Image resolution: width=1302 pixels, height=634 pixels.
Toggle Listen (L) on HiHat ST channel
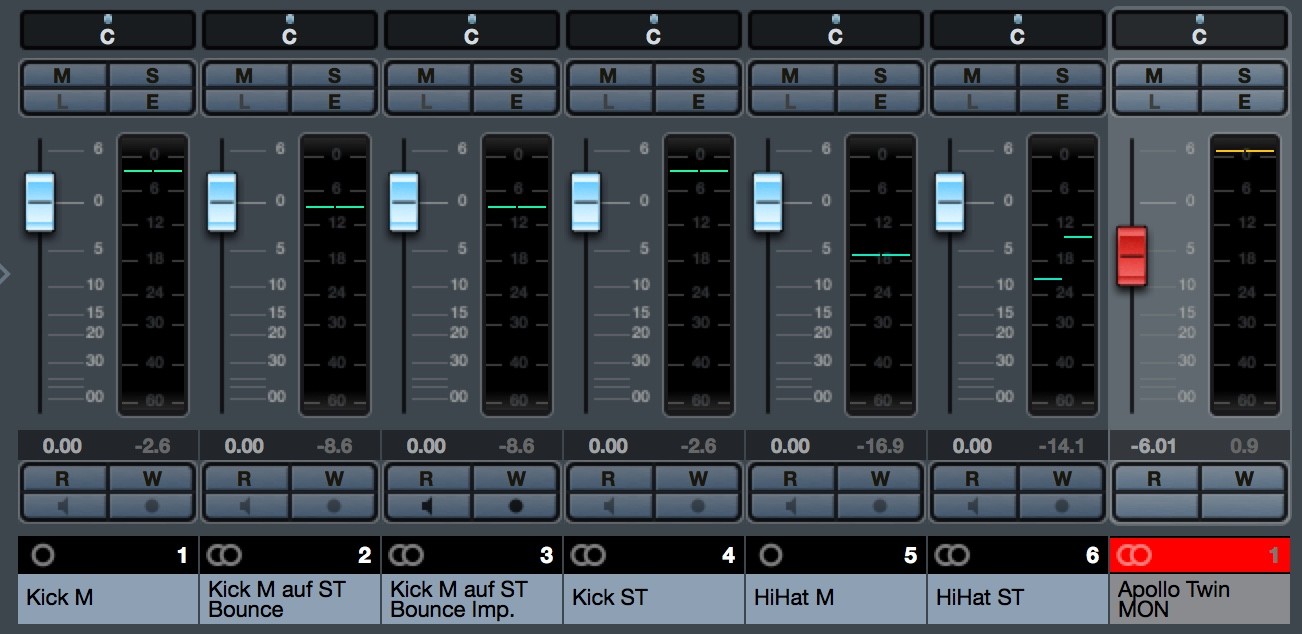(x=972, y=101)
